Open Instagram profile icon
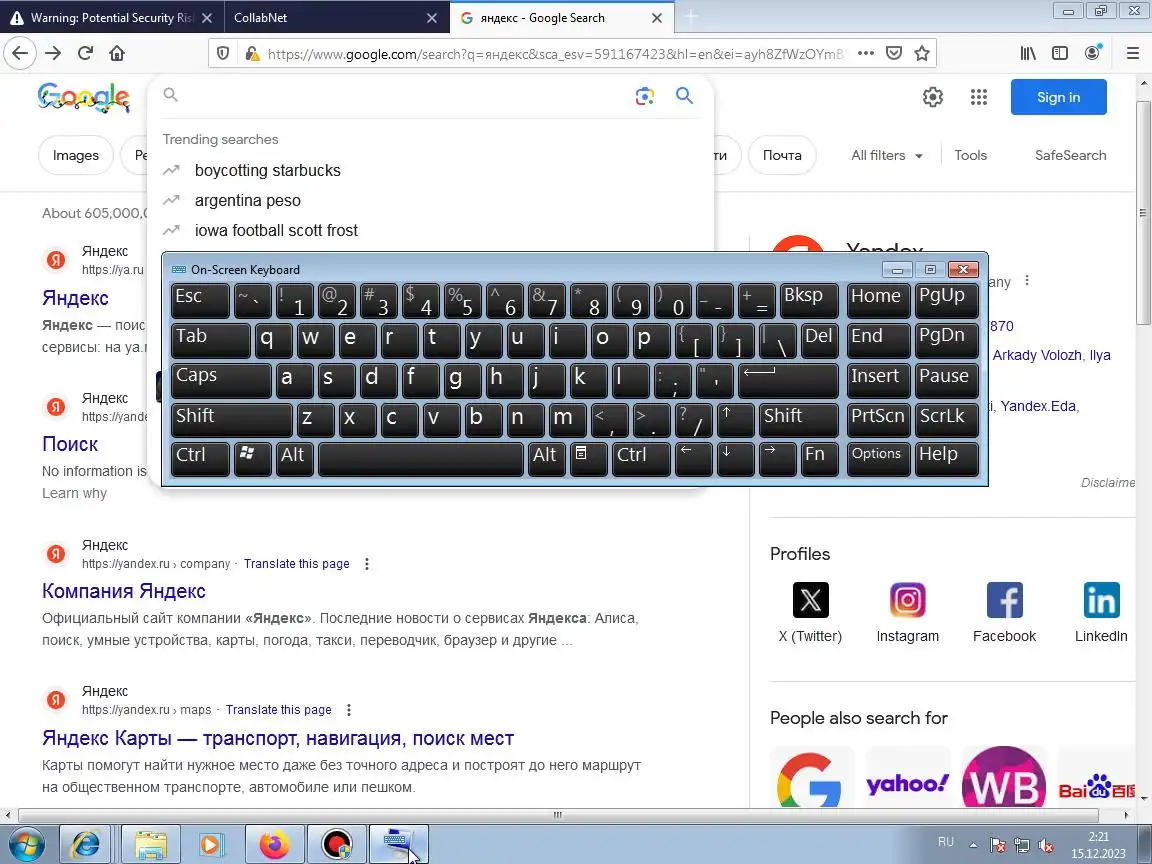Image resolution: width=1152 pixels, height=864 pixels. pos(907,600)
